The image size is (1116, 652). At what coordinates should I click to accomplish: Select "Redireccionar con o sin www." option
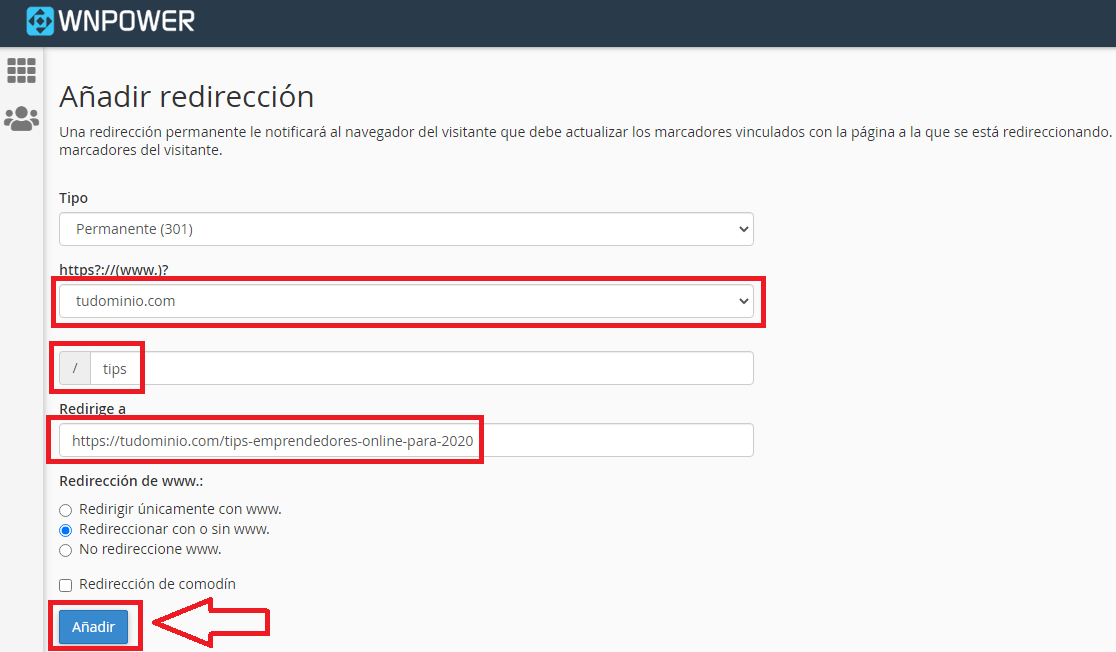(x=65, y=530)
